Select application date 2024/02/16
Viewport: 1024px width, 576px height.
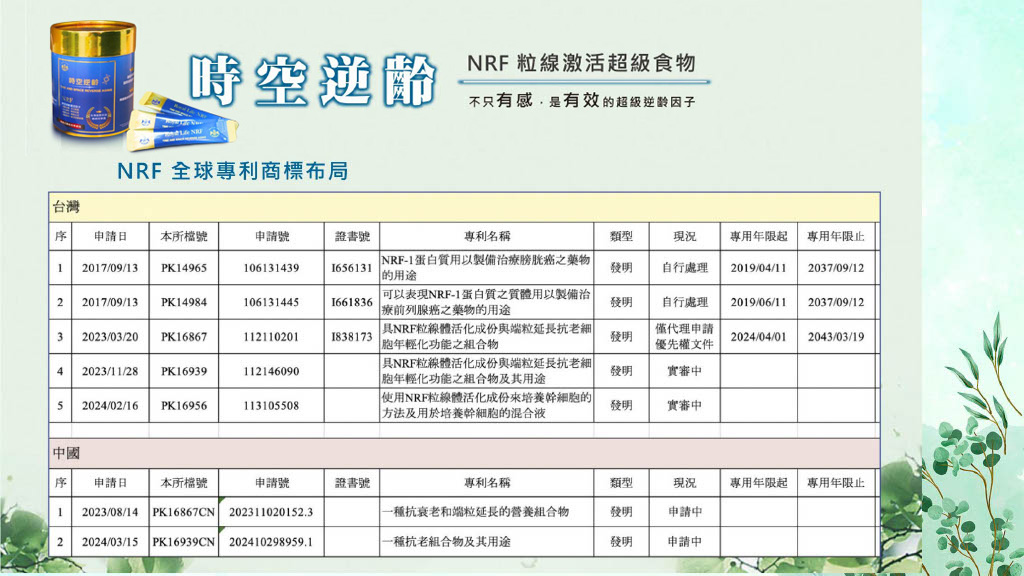point(110,406)
